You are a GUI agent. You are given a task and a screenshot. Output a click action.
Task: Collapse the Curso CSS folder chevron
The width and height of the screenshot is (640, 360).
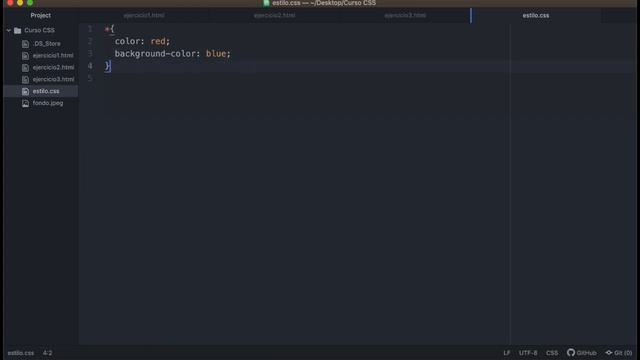[x=9, y=30]
